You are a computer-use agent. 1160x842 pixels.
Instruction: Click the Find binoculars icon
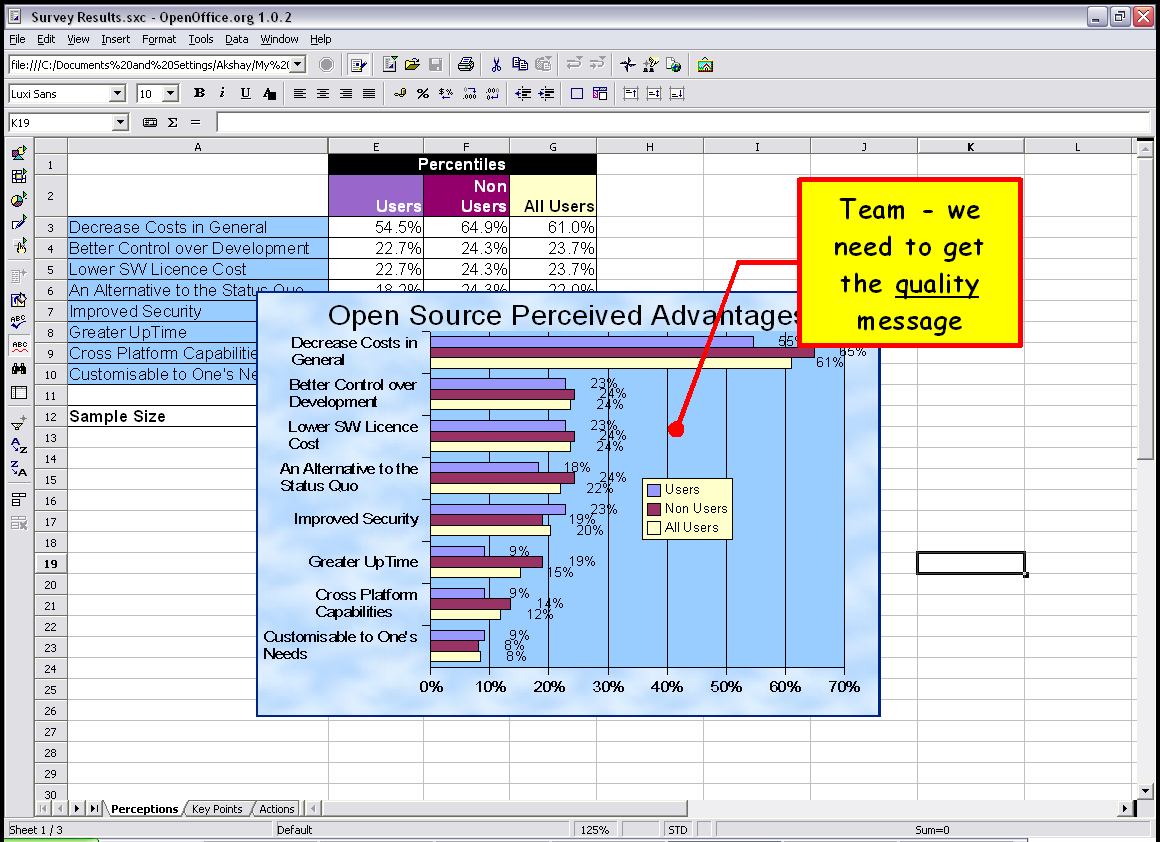(18, 369)
